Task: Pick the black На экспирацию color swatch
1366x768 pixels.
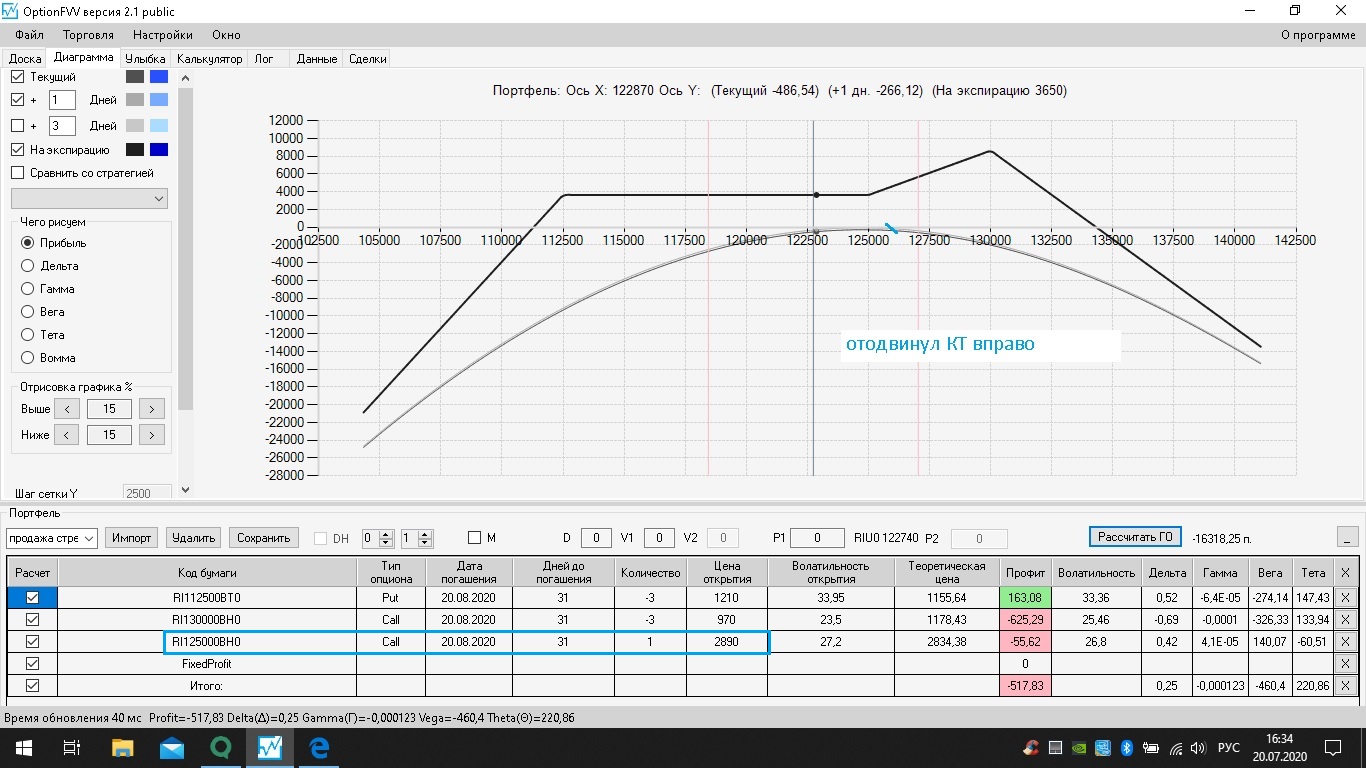Action: tap(135, 150)
